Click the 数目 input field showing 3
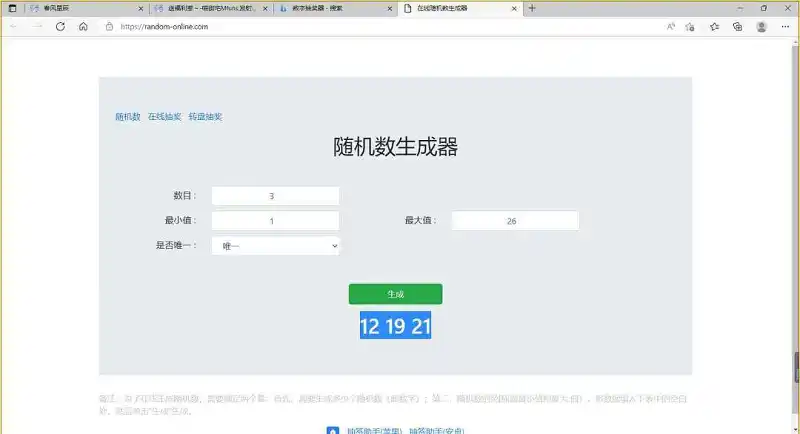Viewport: 800px width, 434px height. click(x=276, y=196)
